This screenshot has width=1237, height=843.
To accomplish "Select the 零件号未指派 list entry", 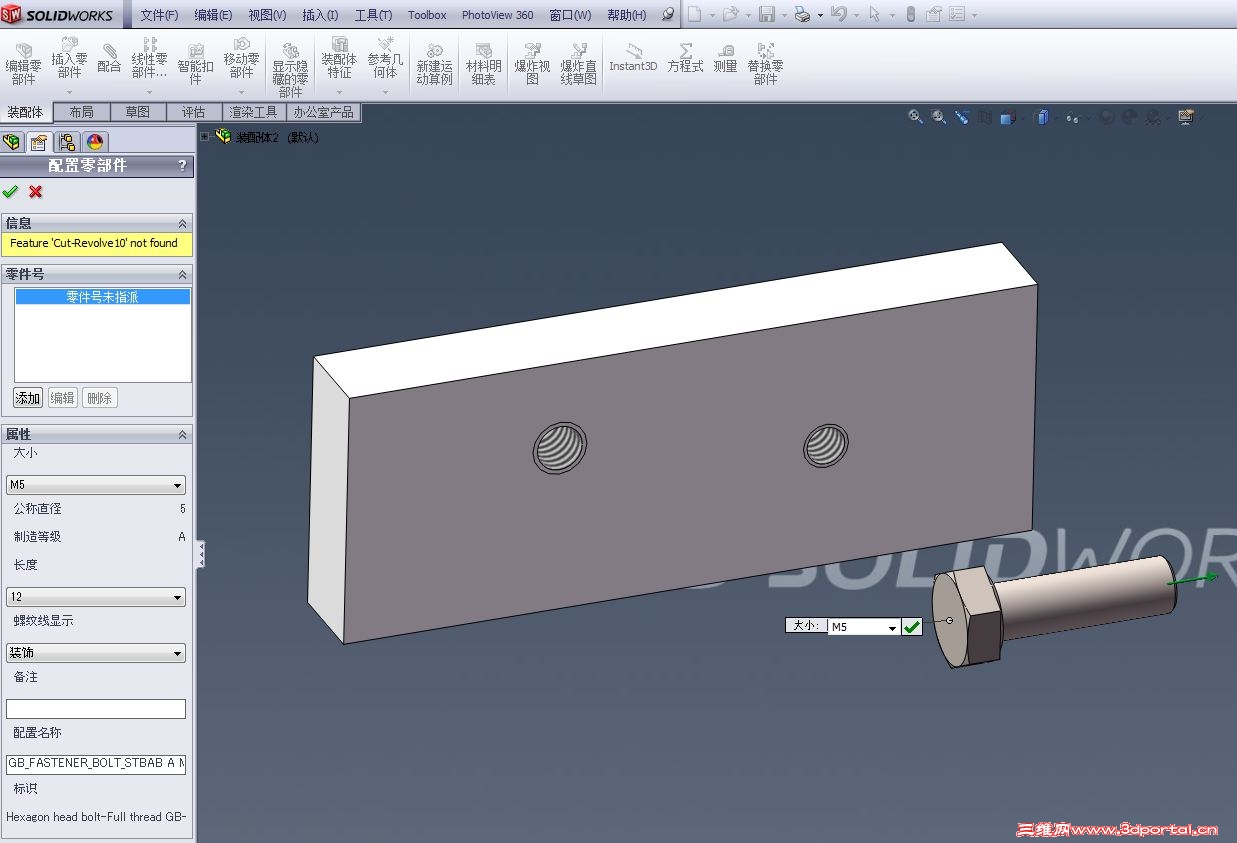I will (102, 297).
